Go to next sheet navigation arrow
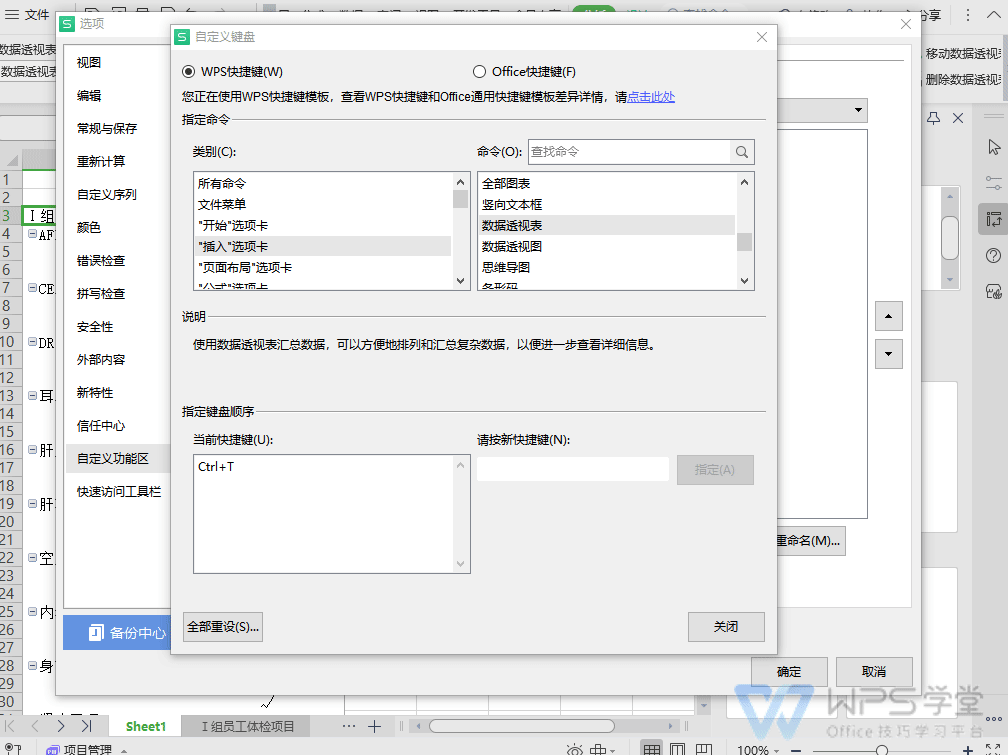The height and width of the screenshot is (755, 1008). [x=60, y=726]
